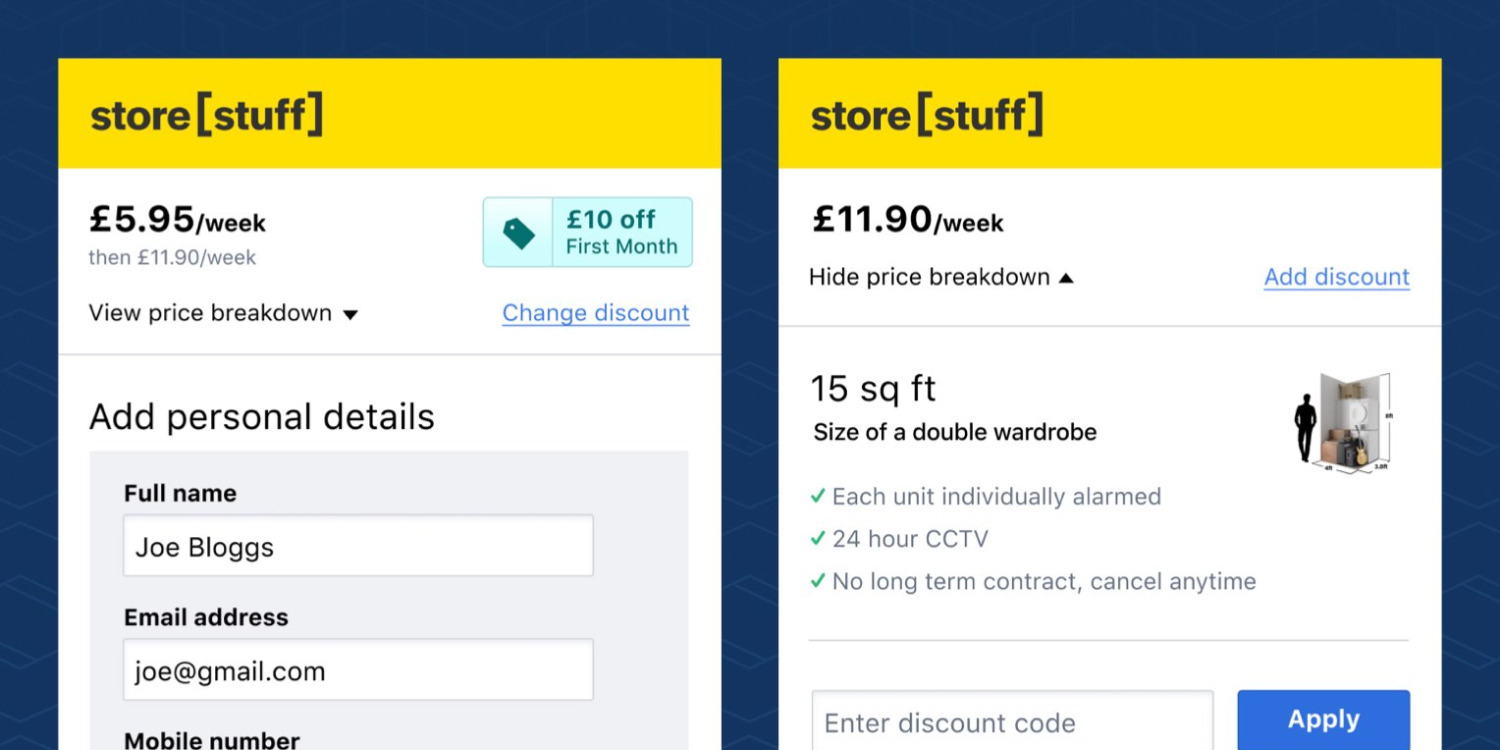The height and width of the screenshot is (750, 1500).
Task: Click the store[stuff] logo on the left screen
Action: (x=207, y=113)
